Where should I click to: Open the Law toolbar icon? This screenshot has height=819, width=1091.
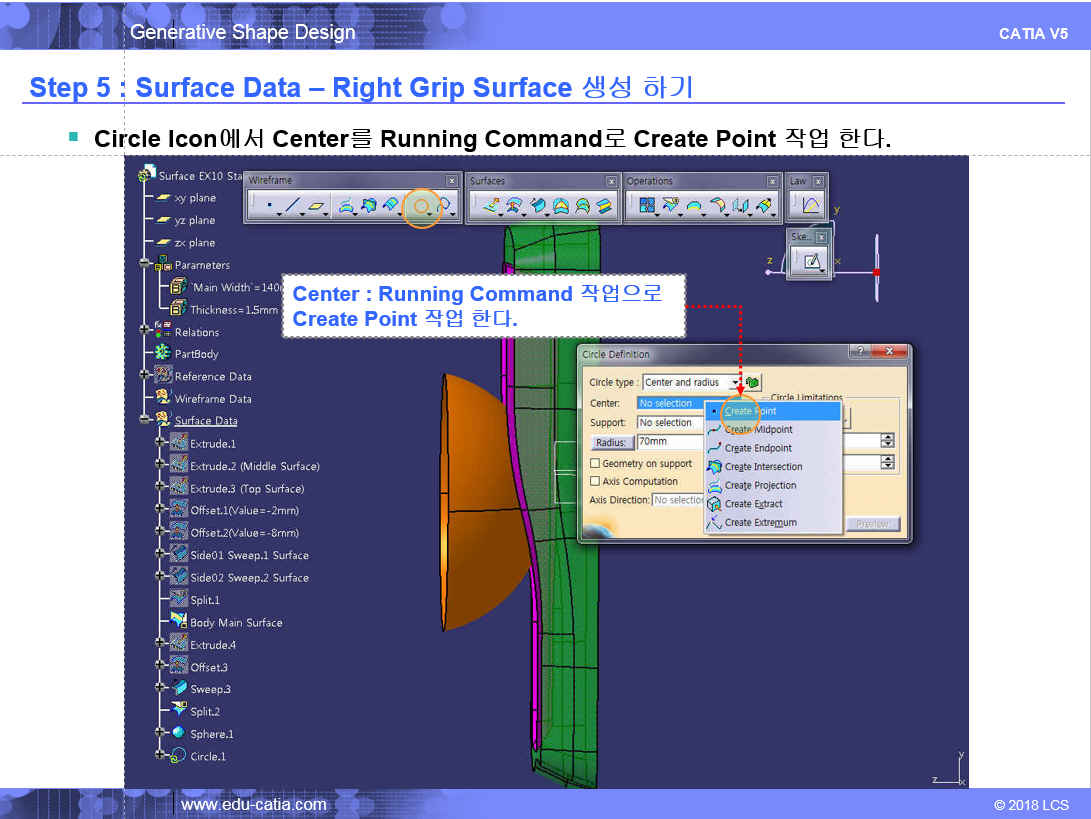pyautogui.click(x=805, y=207)
